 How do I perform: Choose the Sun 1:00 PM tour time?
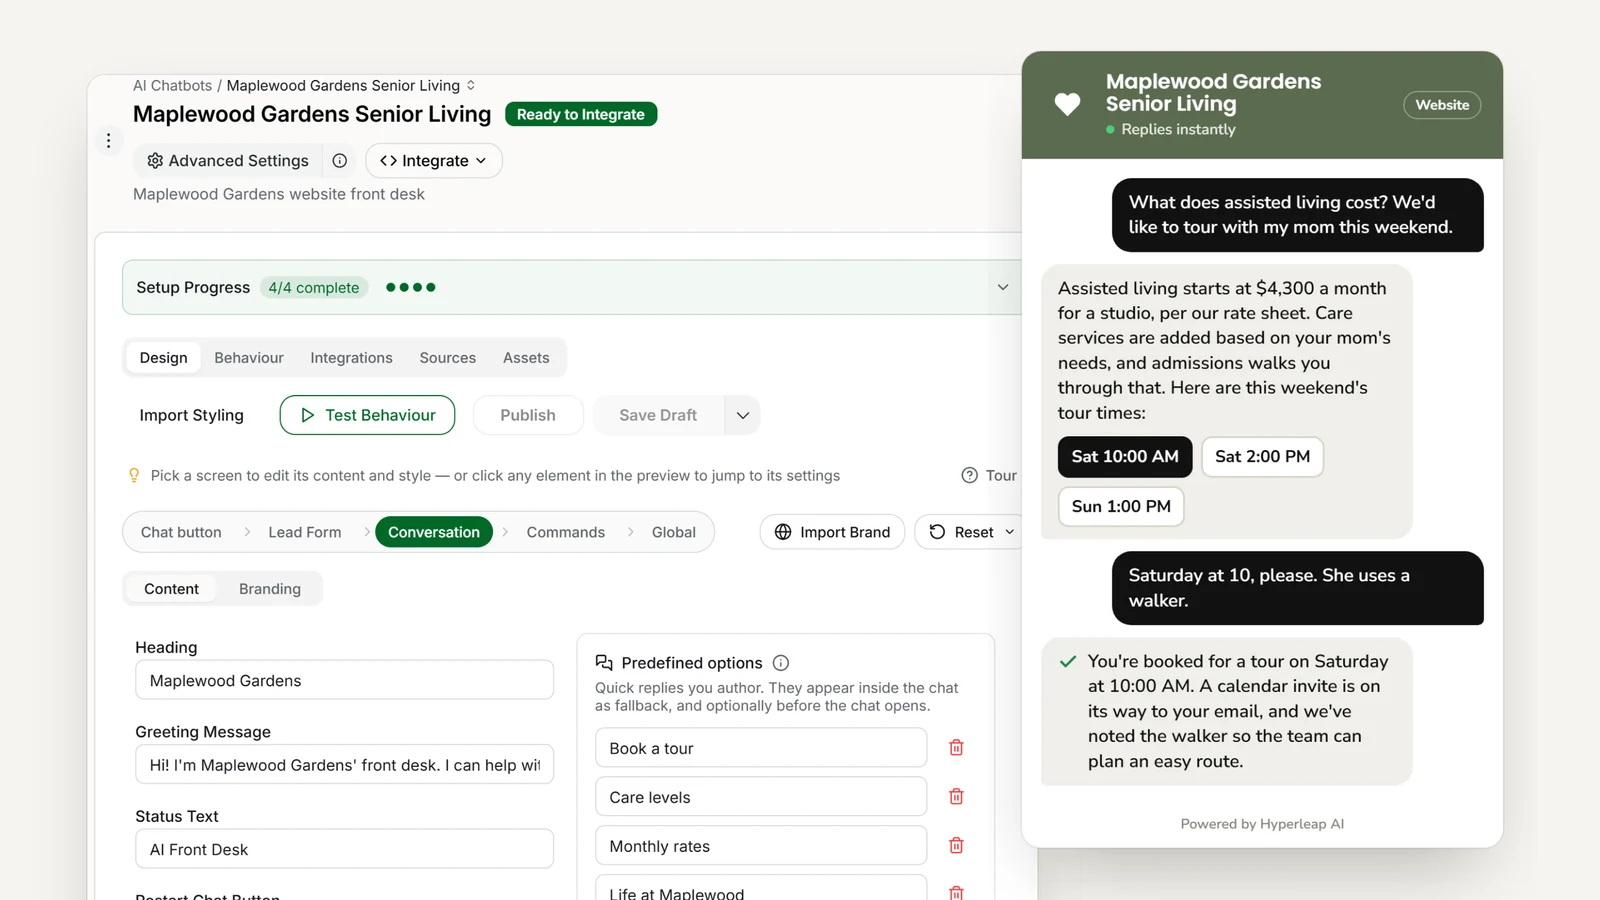point(1121,507)
